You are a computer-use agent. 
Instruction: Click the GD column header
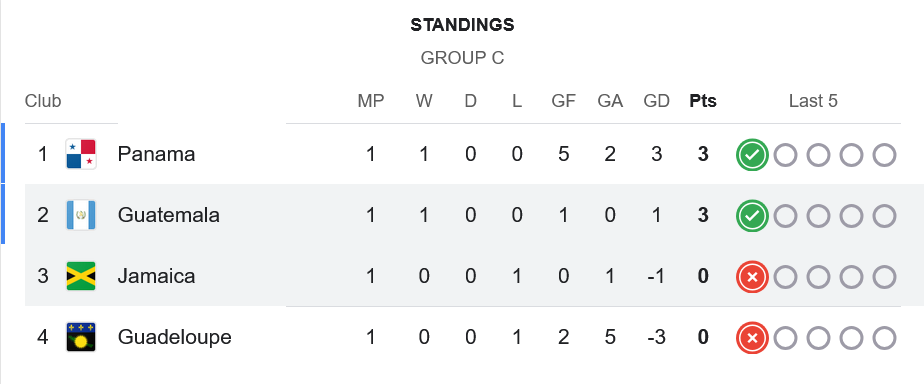click(x=656, y=101)
